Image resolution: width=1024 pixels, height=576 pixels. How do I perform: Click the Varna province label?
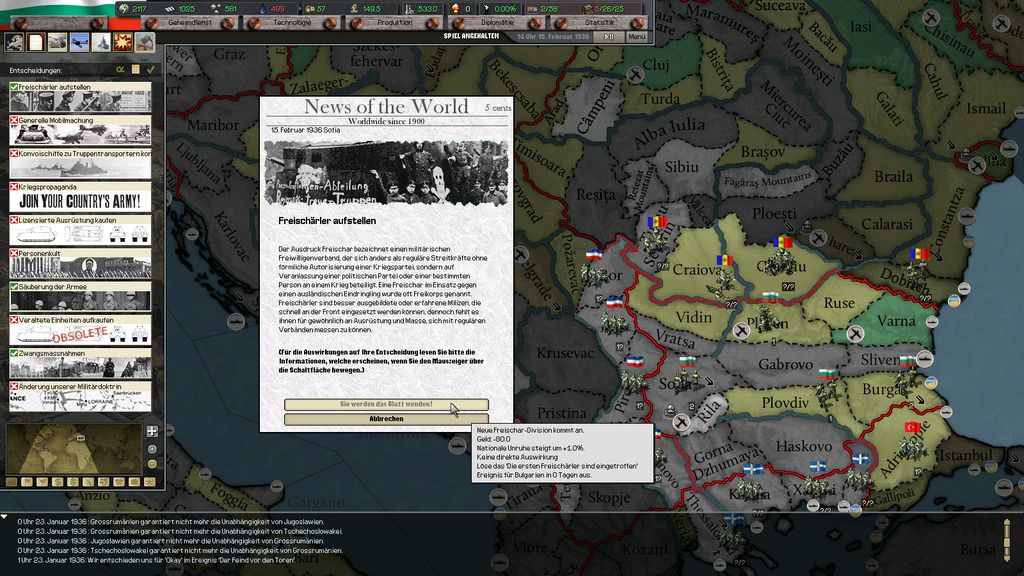(896, 321)
